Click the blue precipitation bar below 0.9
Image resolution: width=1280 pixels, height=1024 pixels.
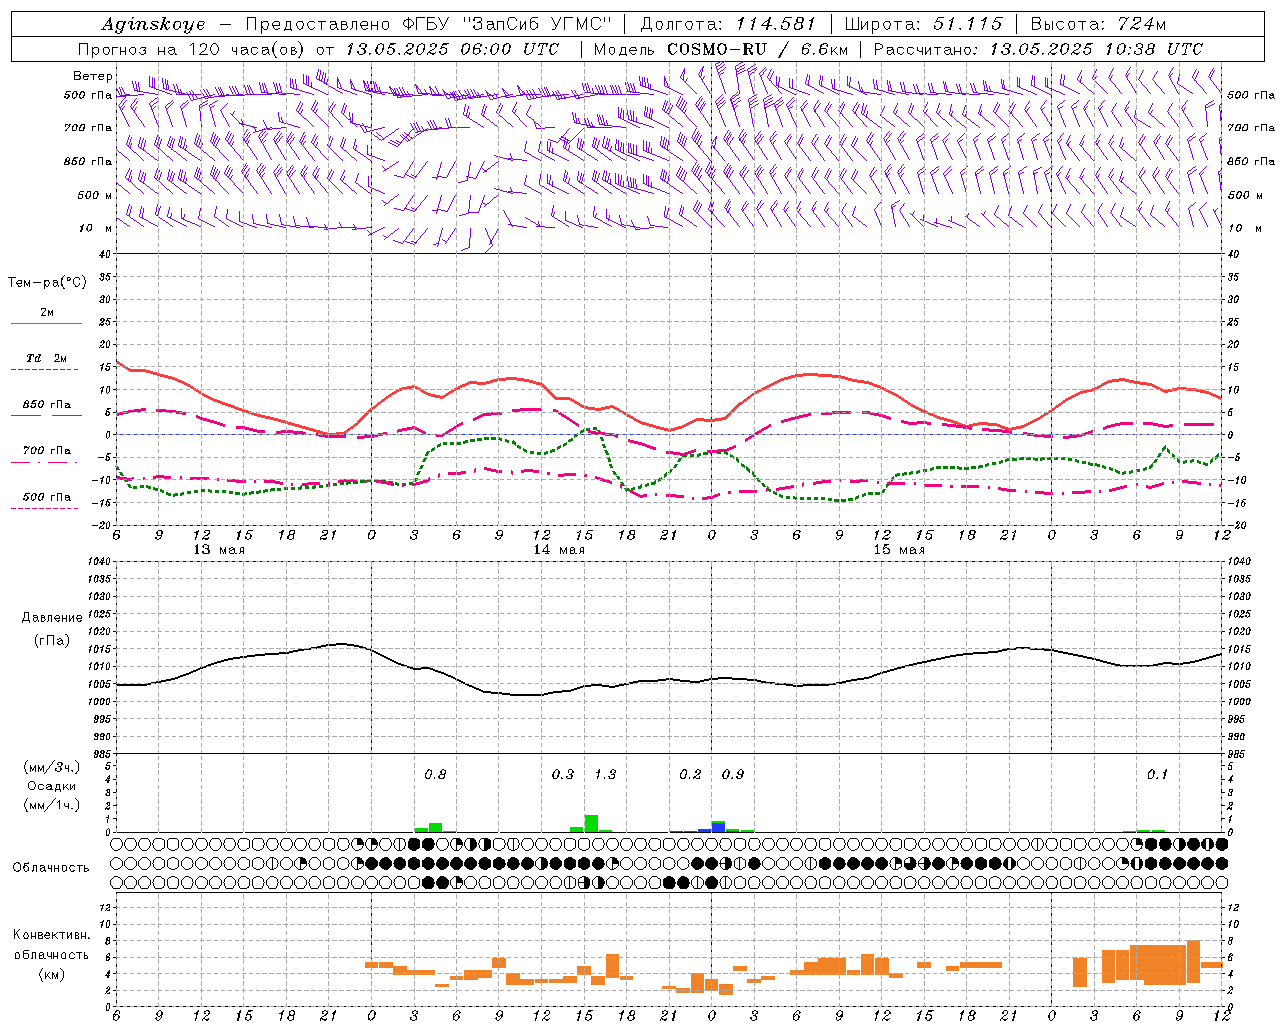click(x=718, y=828)
